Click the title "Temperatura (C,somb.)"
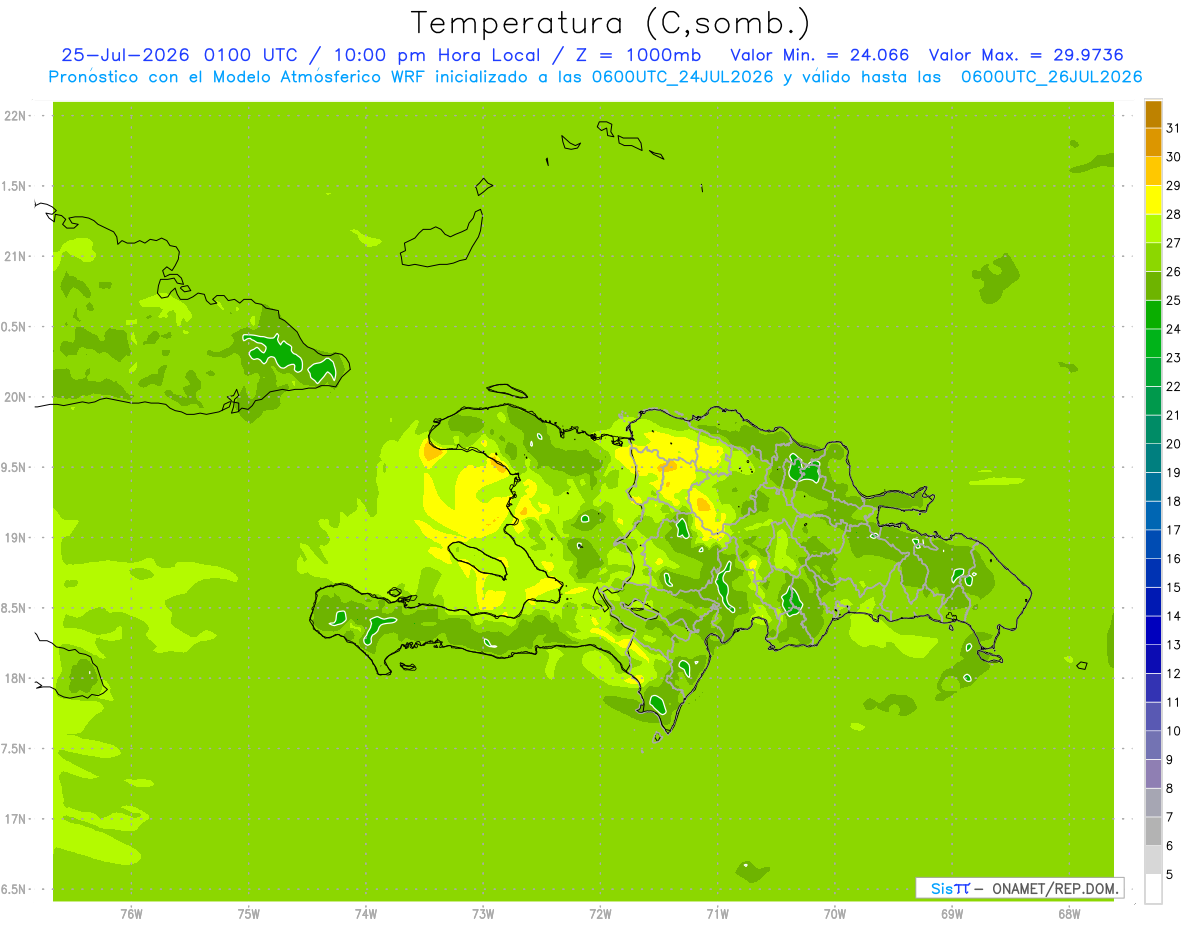The width and height of the screenshot is (1200, 927). (x=611, y=22)
